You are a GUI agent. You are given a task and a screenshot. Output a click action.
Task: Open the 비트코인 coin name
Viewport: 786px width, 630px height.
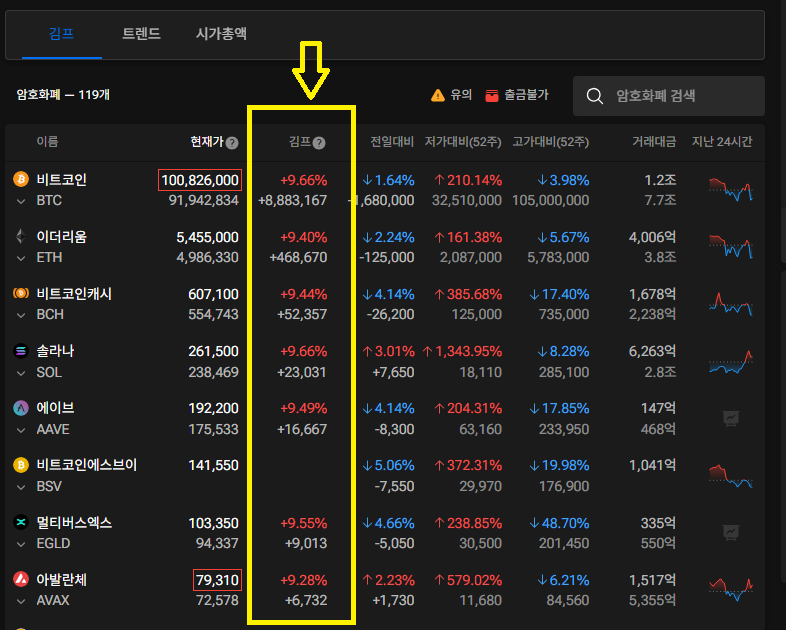pyautogui.click(x=62, y=179)
